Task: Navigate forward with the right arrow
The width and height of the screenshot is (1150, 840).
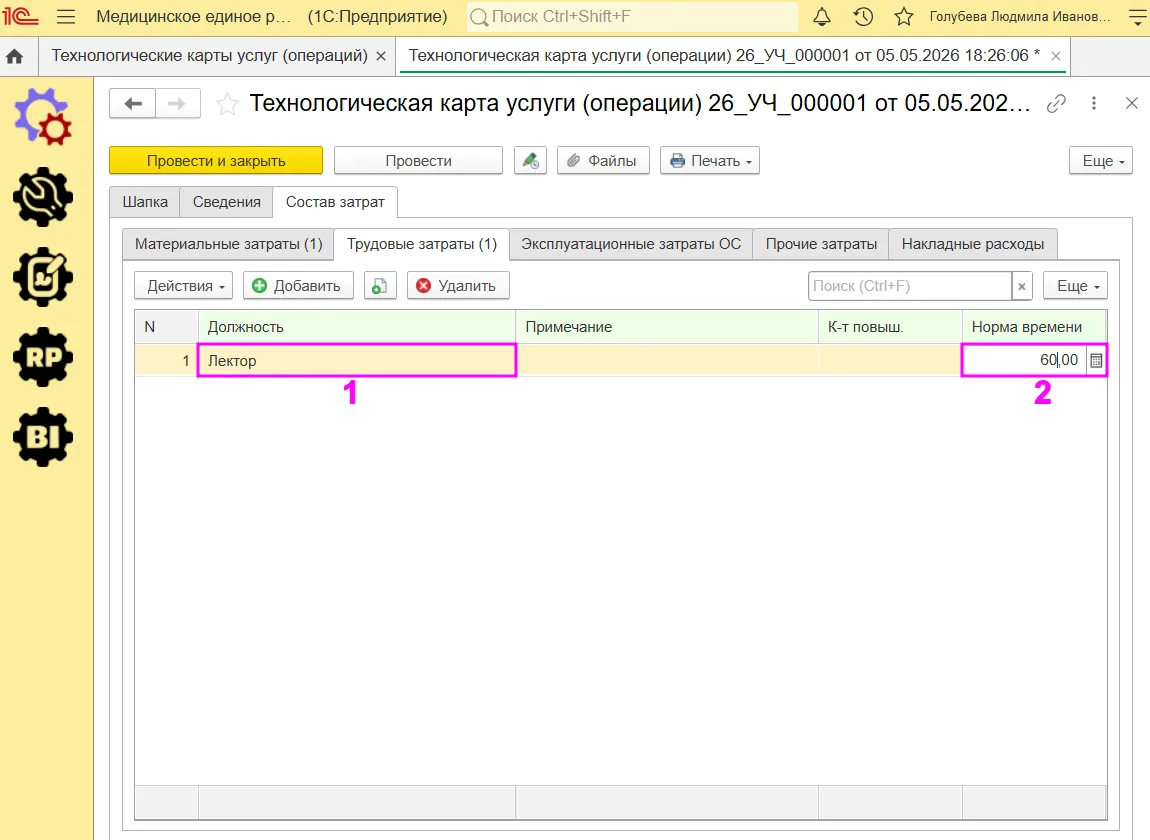Action: pos(177,103)
